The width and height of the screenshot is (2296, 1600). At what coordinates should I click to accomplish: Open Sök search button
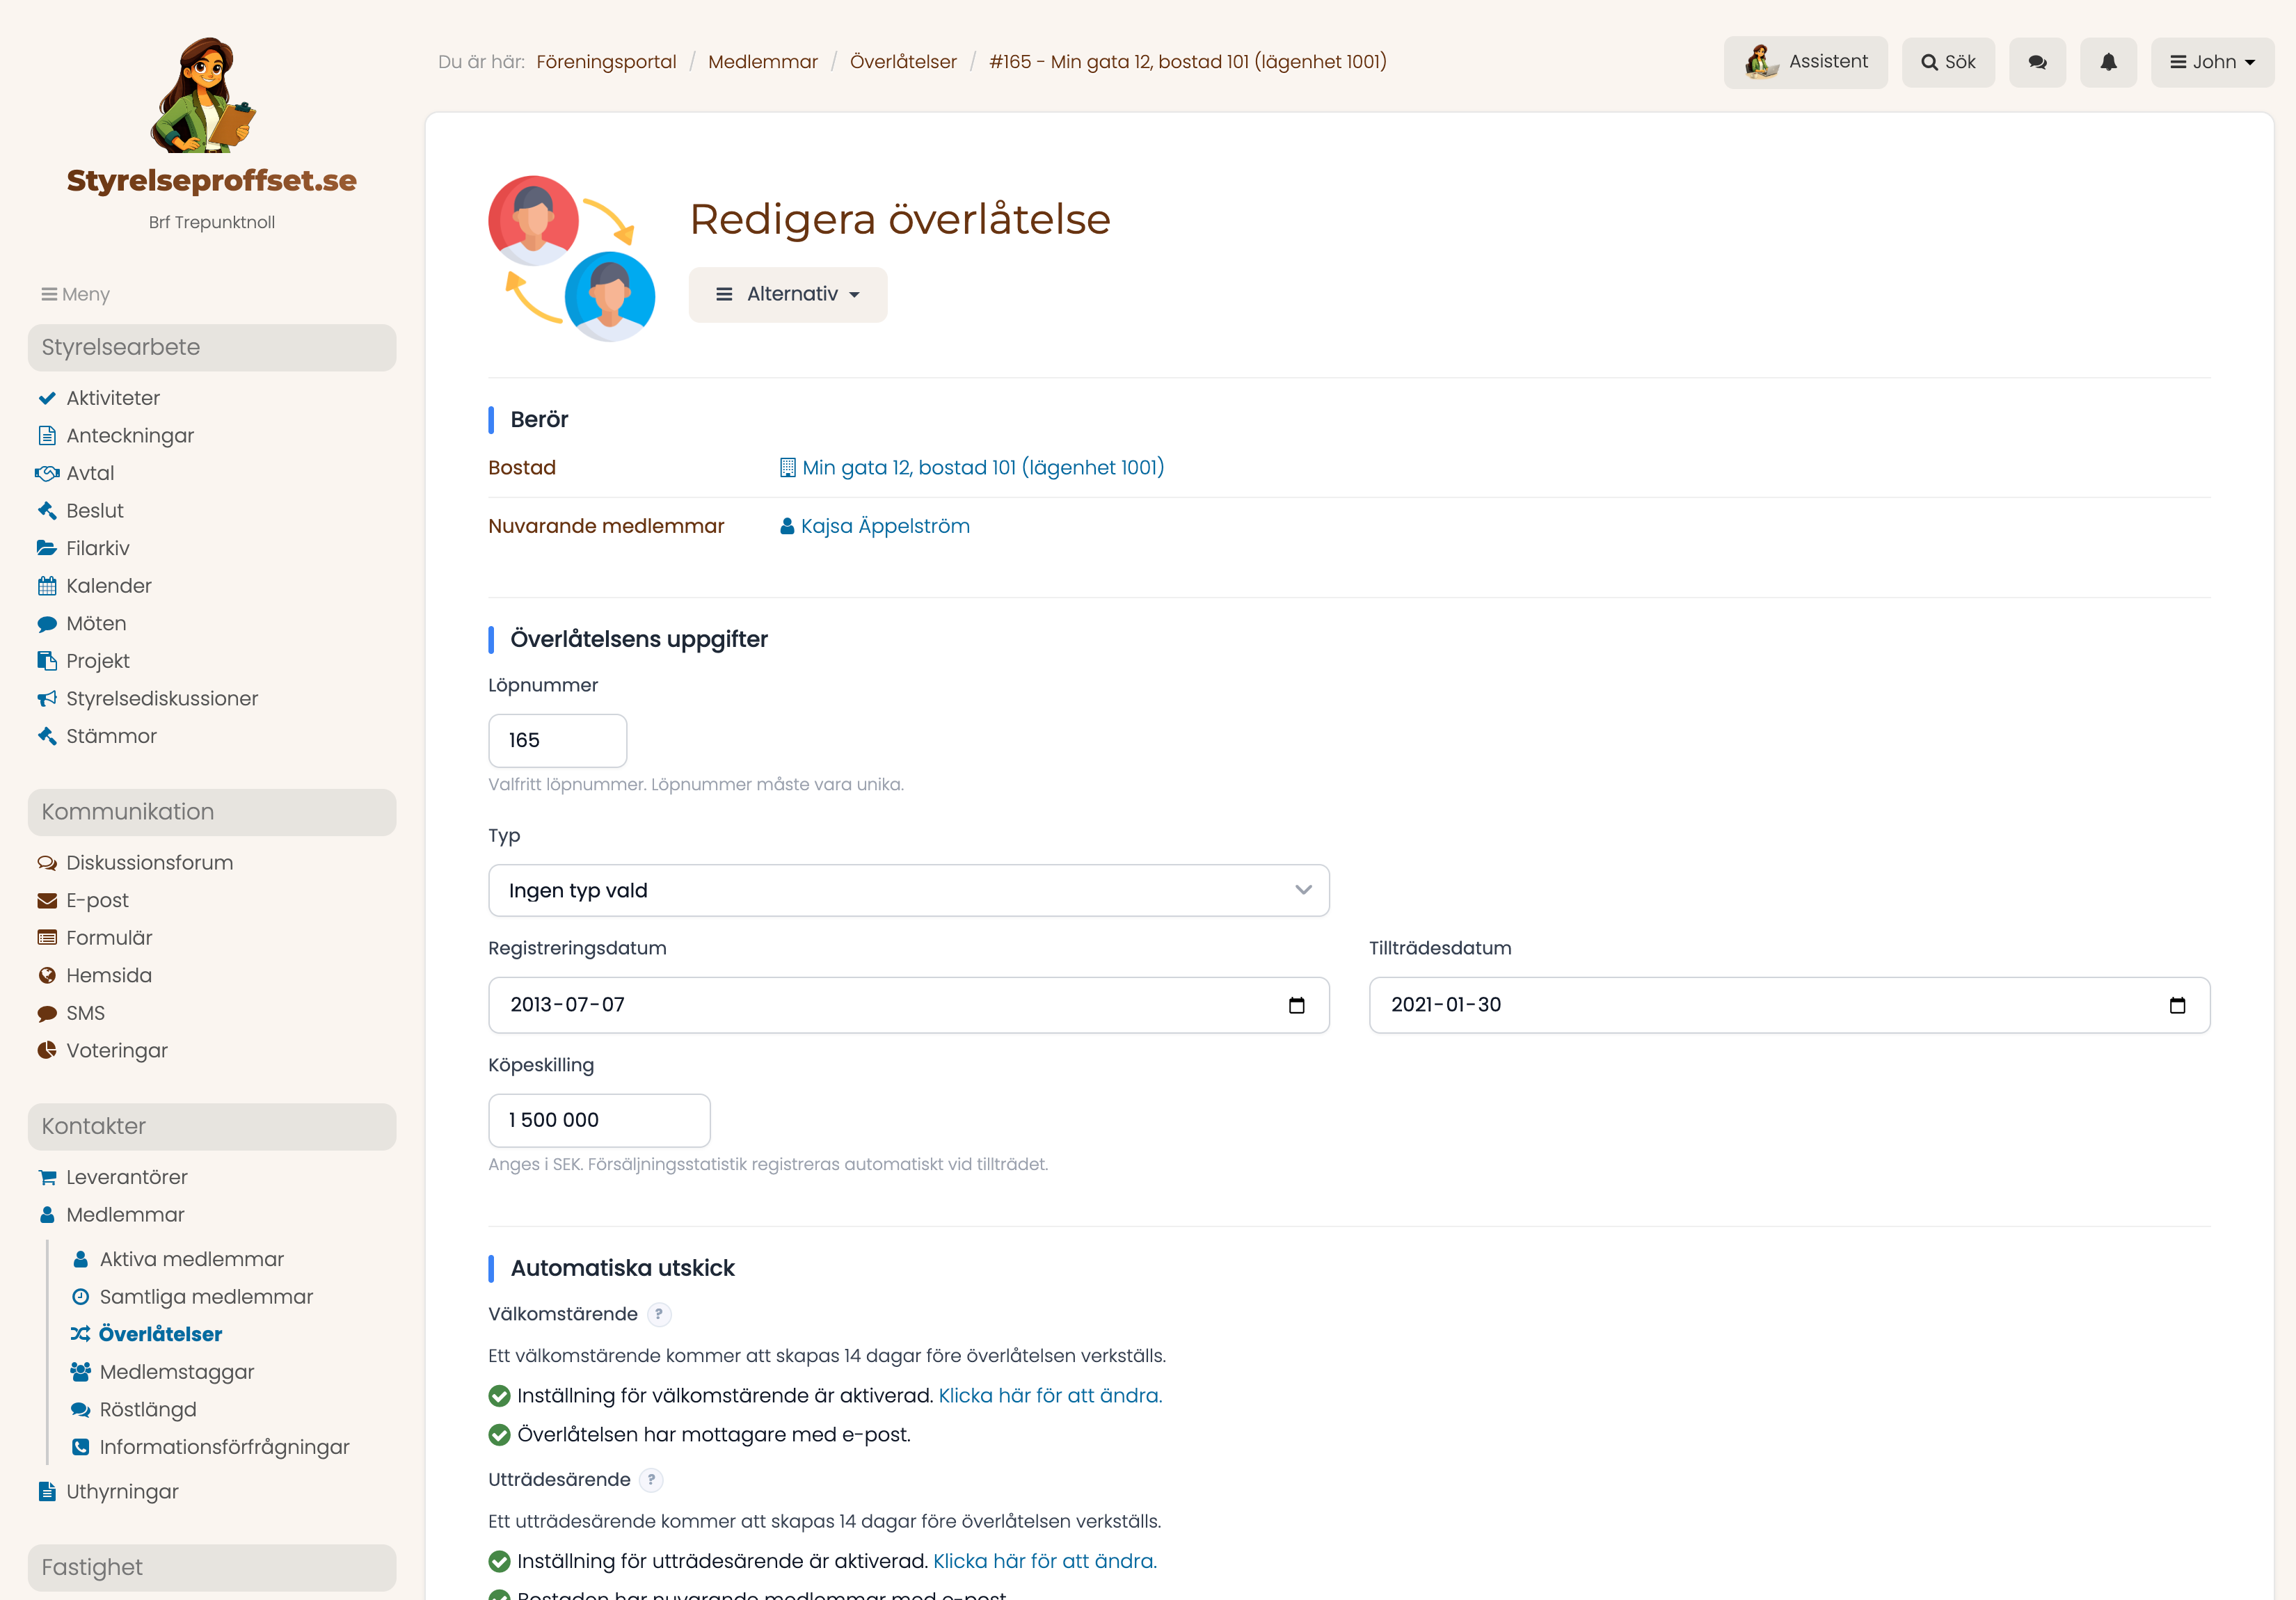[x=1947, y=62]
